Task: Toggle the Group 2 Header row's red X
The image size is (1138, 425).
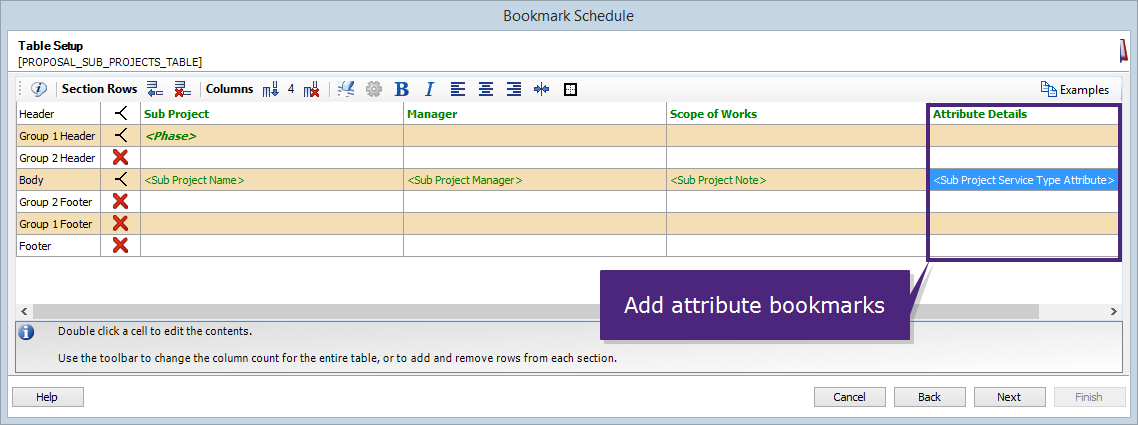Action: (x=120, y=157)
